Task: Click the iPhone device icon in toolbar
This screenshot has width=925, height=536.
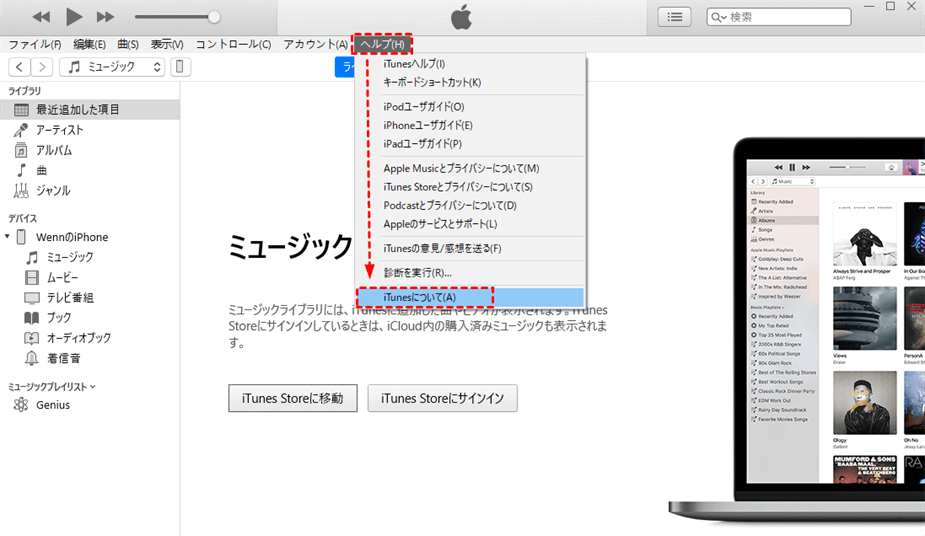Action: coord(180,67)
